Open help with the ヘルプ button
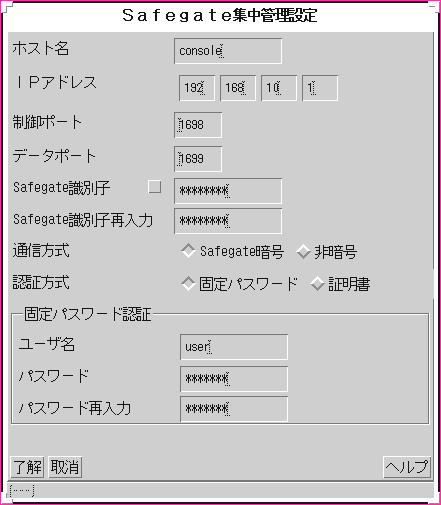 (x=407, y=467)
